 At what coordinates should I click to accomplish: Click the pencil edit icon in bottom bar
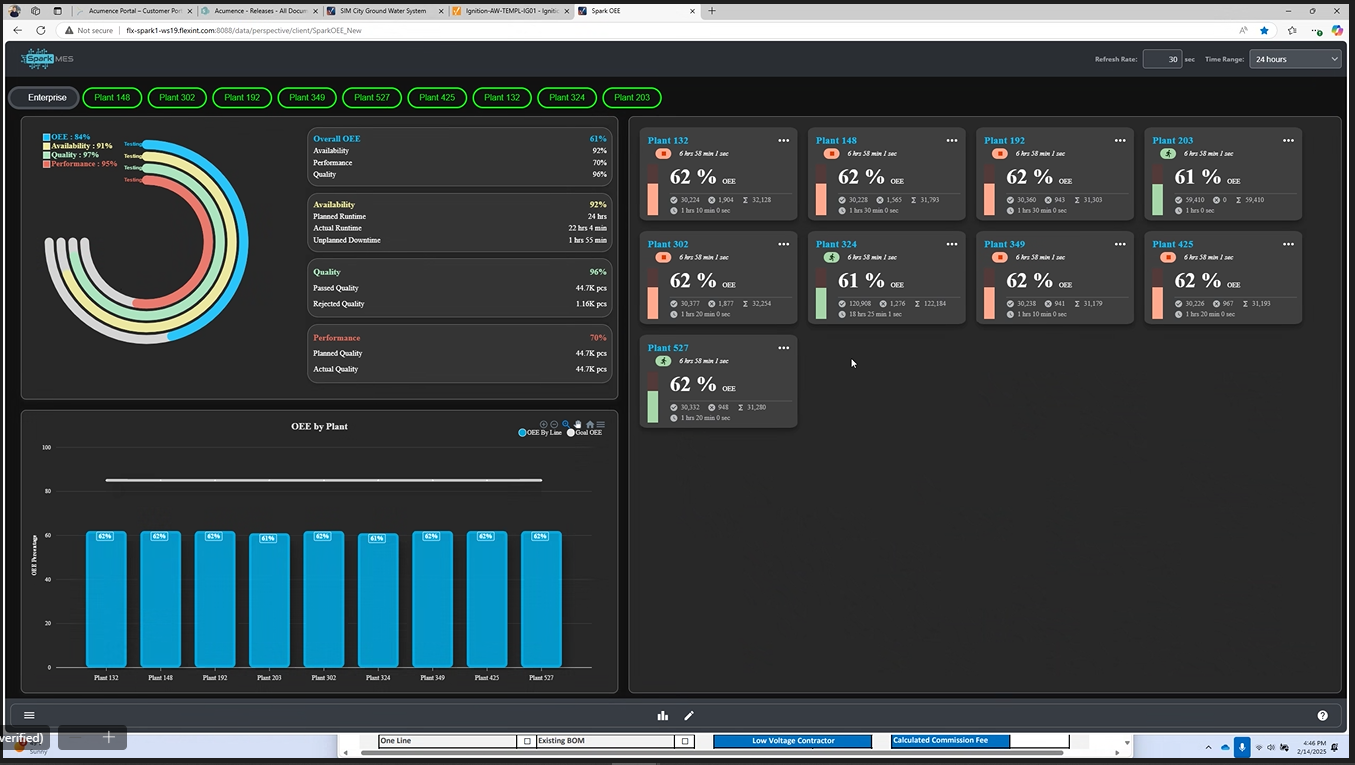tap(688, 716)
